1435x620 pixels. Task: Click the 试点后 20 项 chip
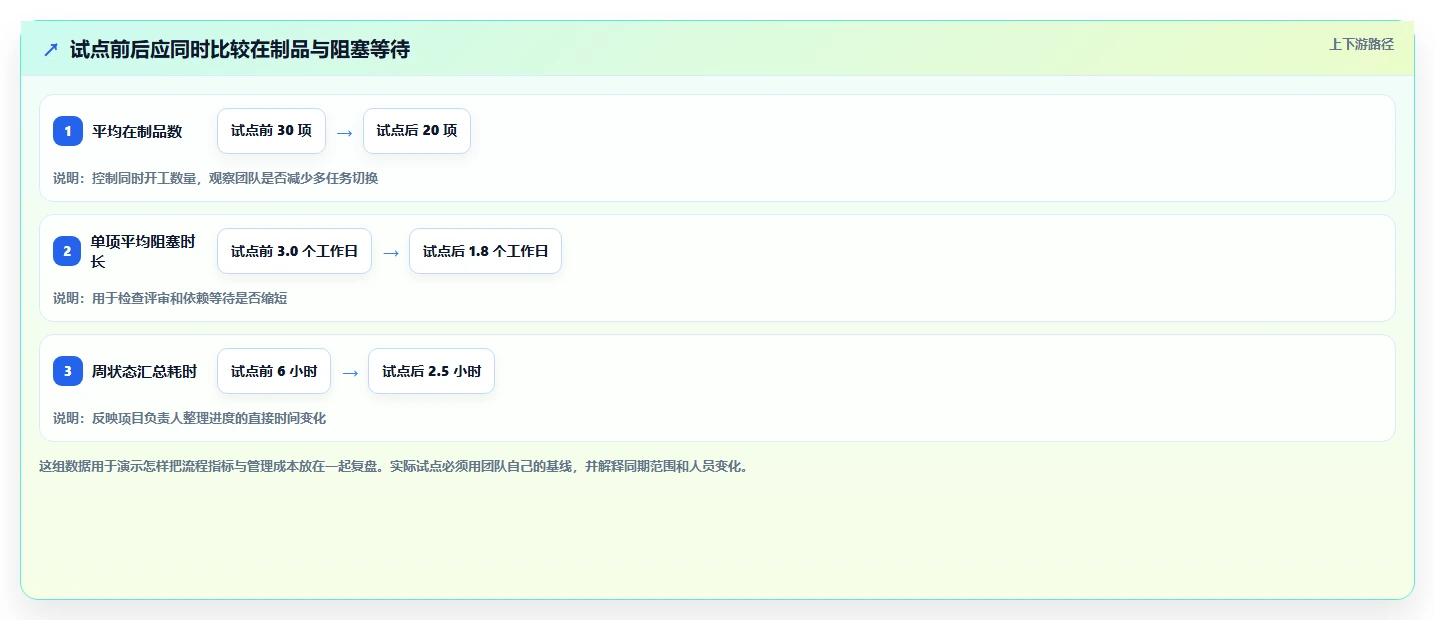click(417, 131)
